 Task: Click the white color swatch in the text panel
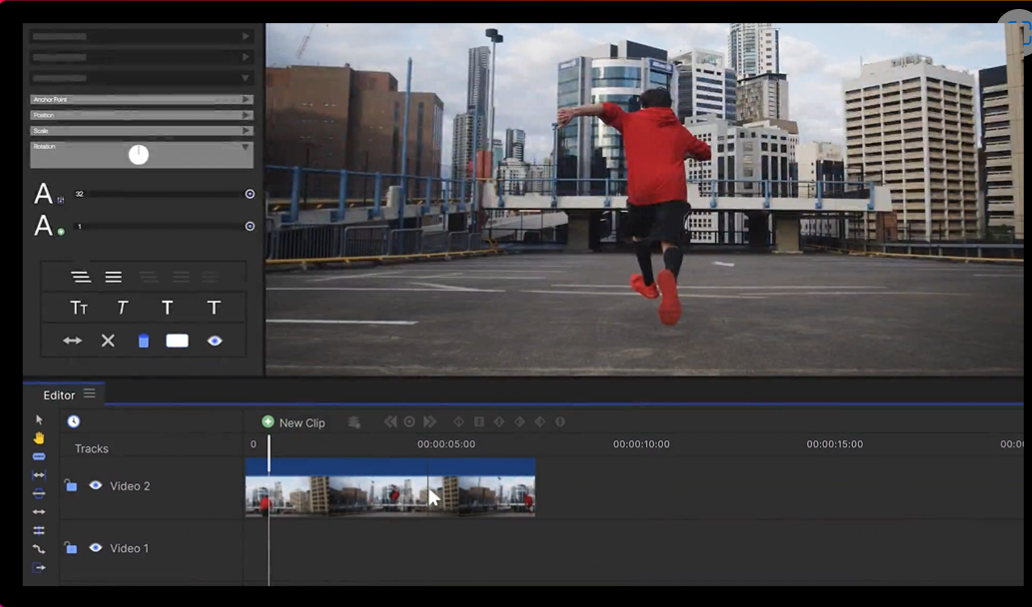coord(177,340)
